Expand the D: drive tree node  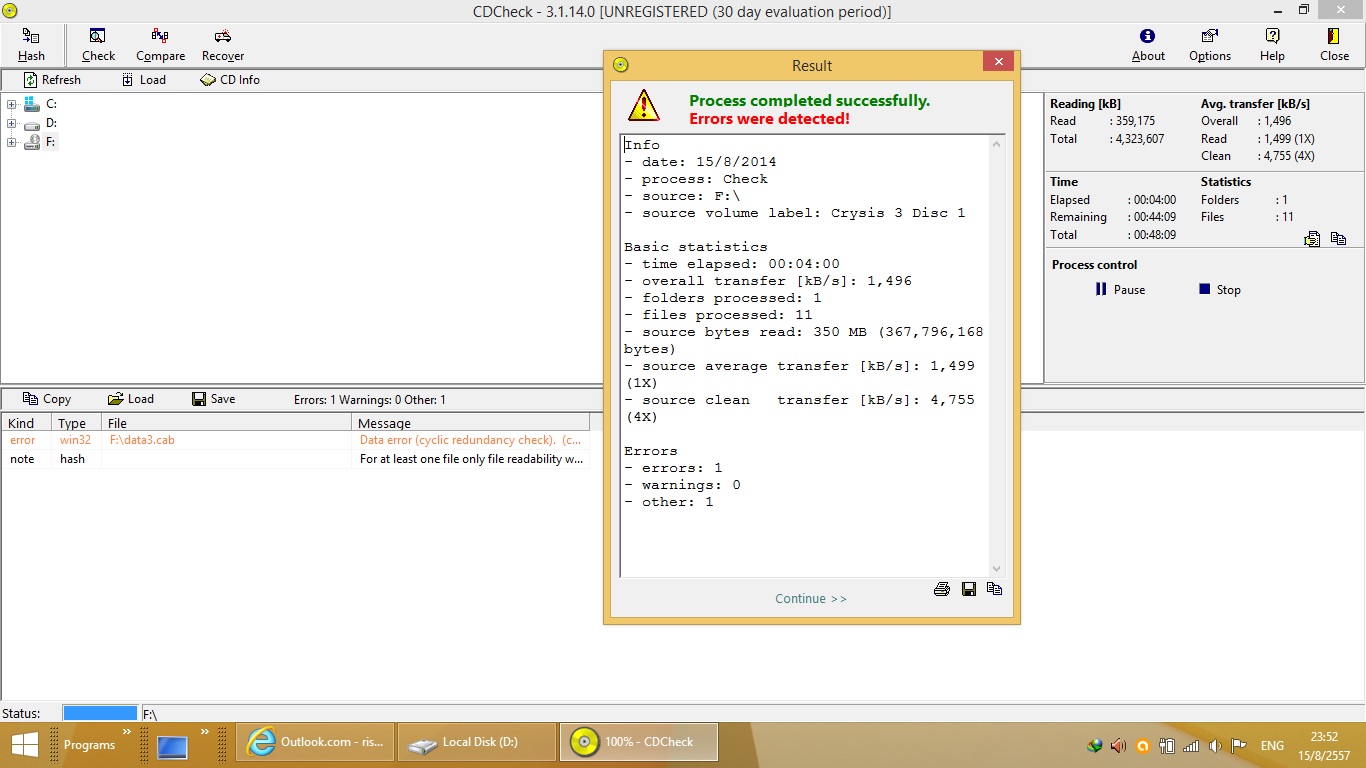[x=11, y=124]
